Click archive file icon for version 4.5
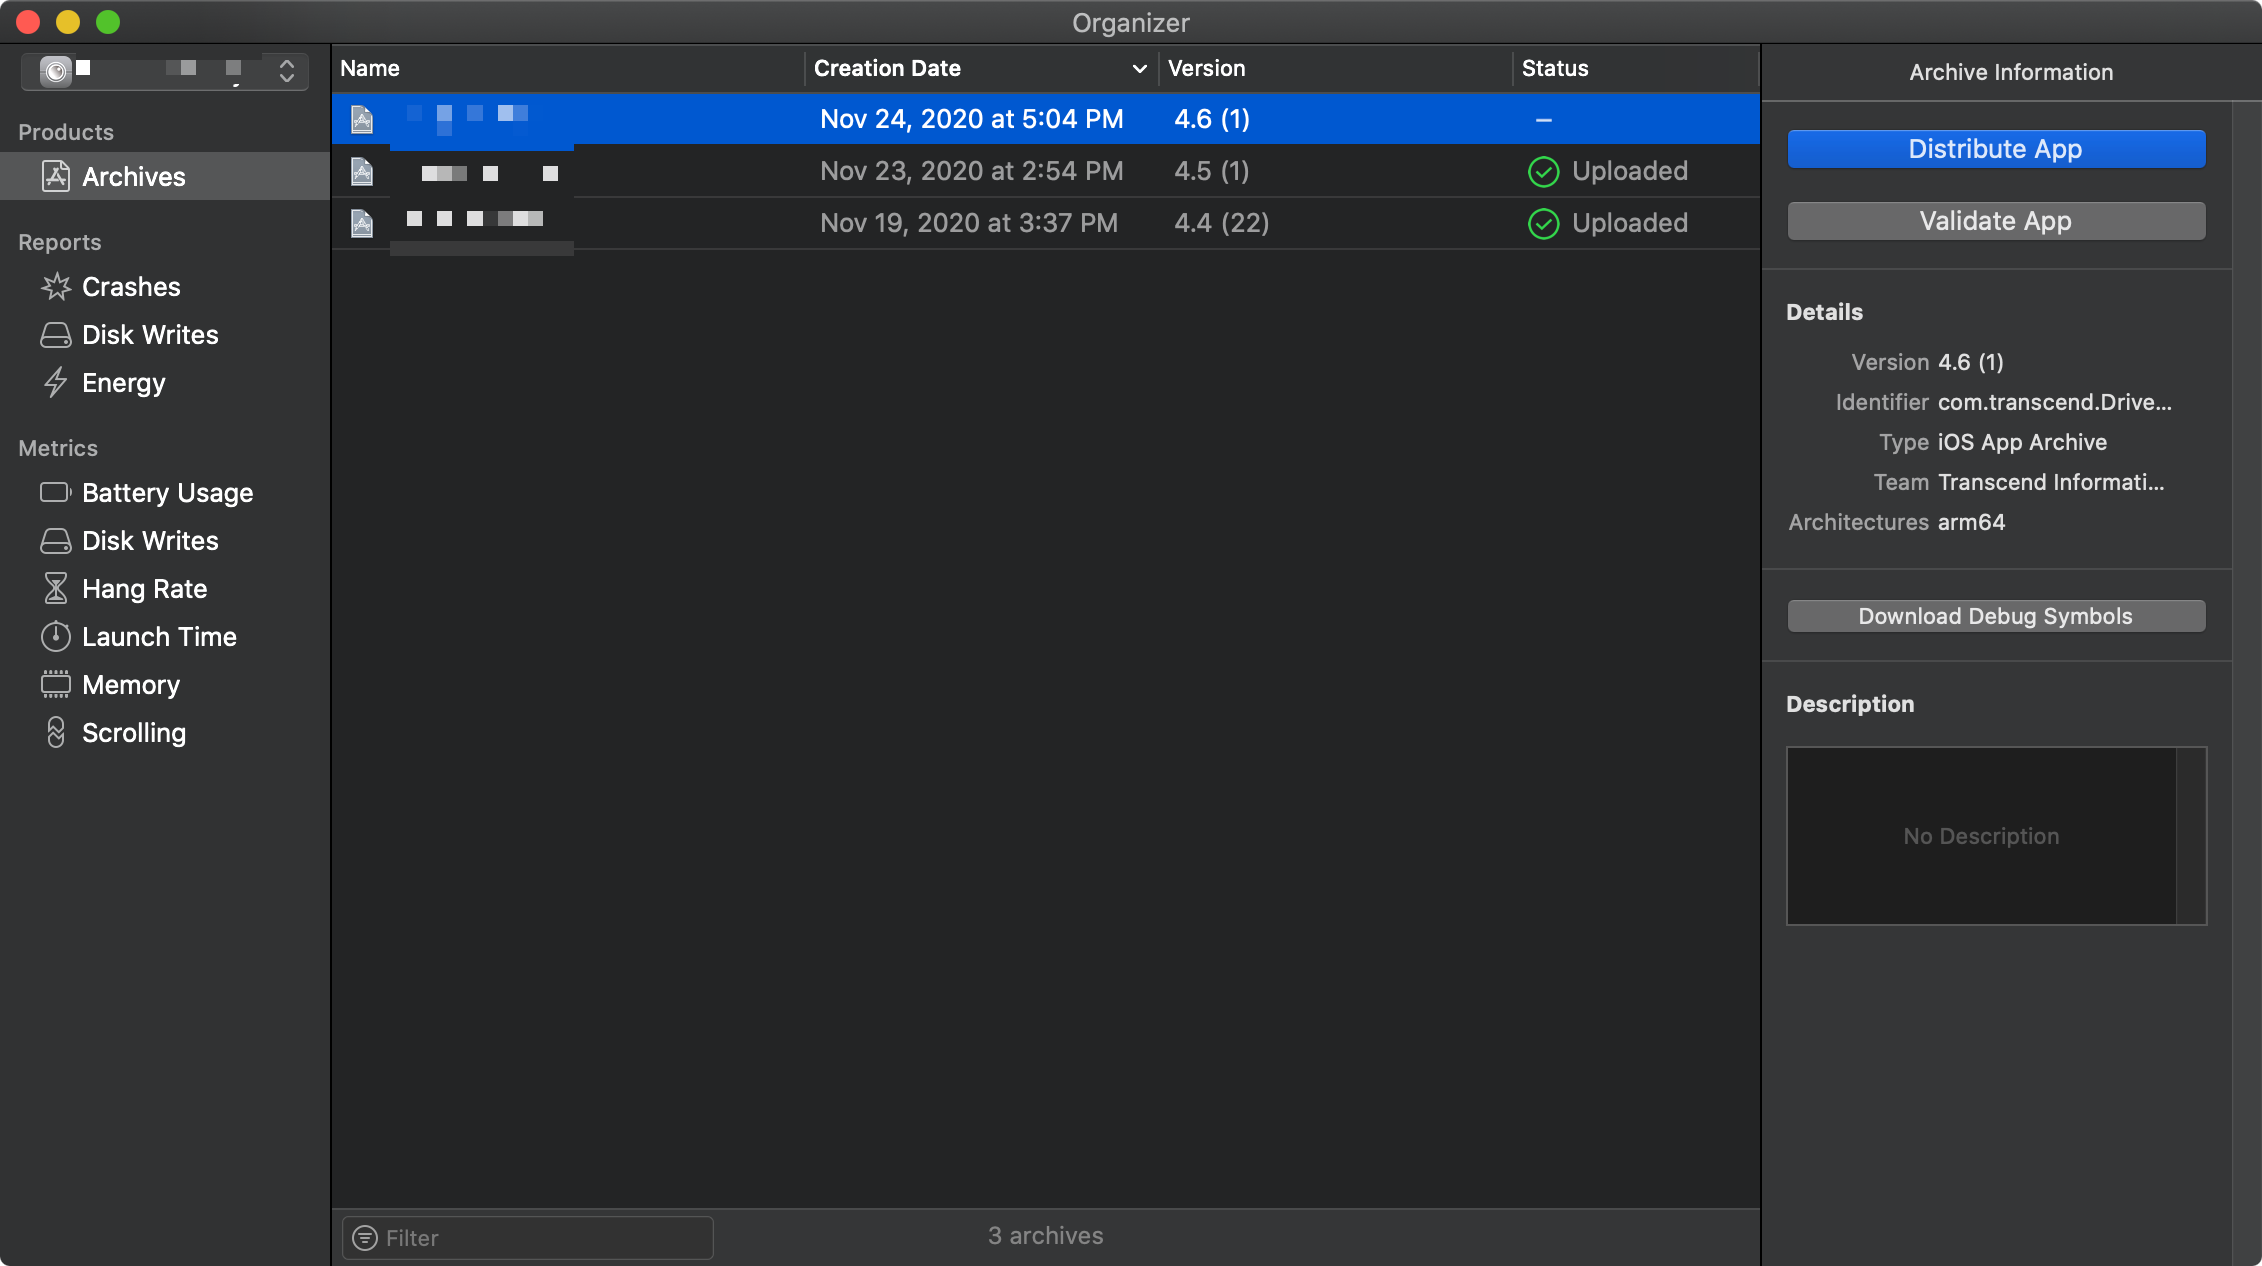Image resolution: width=2262 pixels, height=1266 pixels. point(362,171)
